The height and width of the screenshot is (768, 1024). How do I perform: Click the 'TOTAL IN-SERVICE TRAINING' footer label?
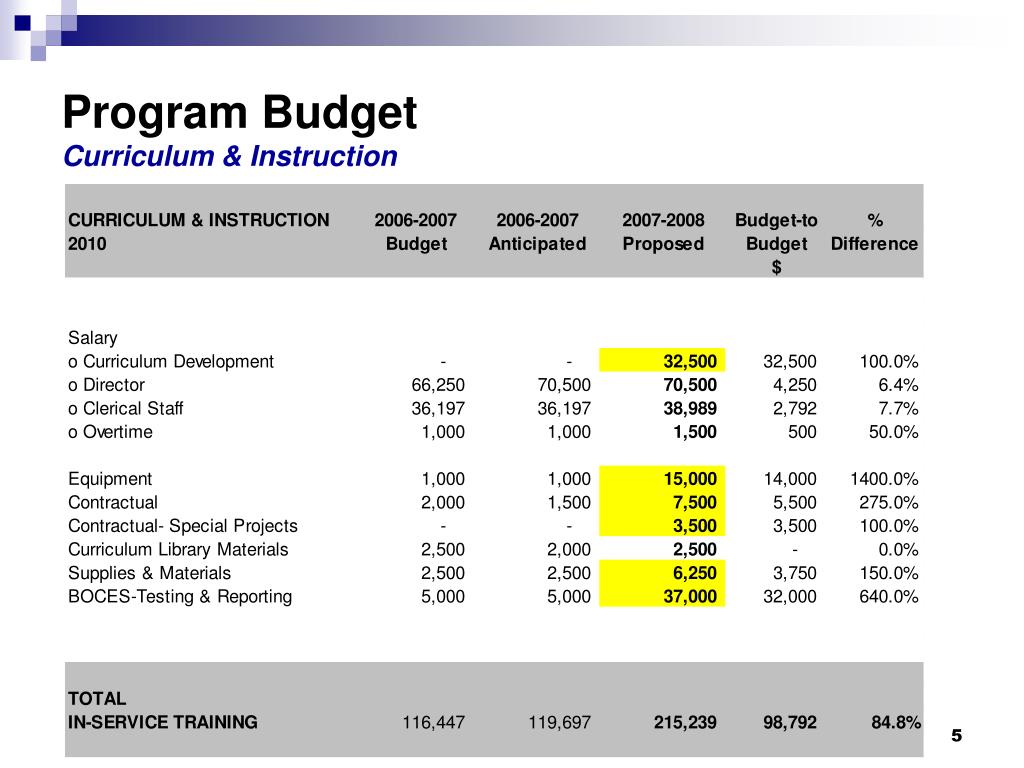coord(163,711)
